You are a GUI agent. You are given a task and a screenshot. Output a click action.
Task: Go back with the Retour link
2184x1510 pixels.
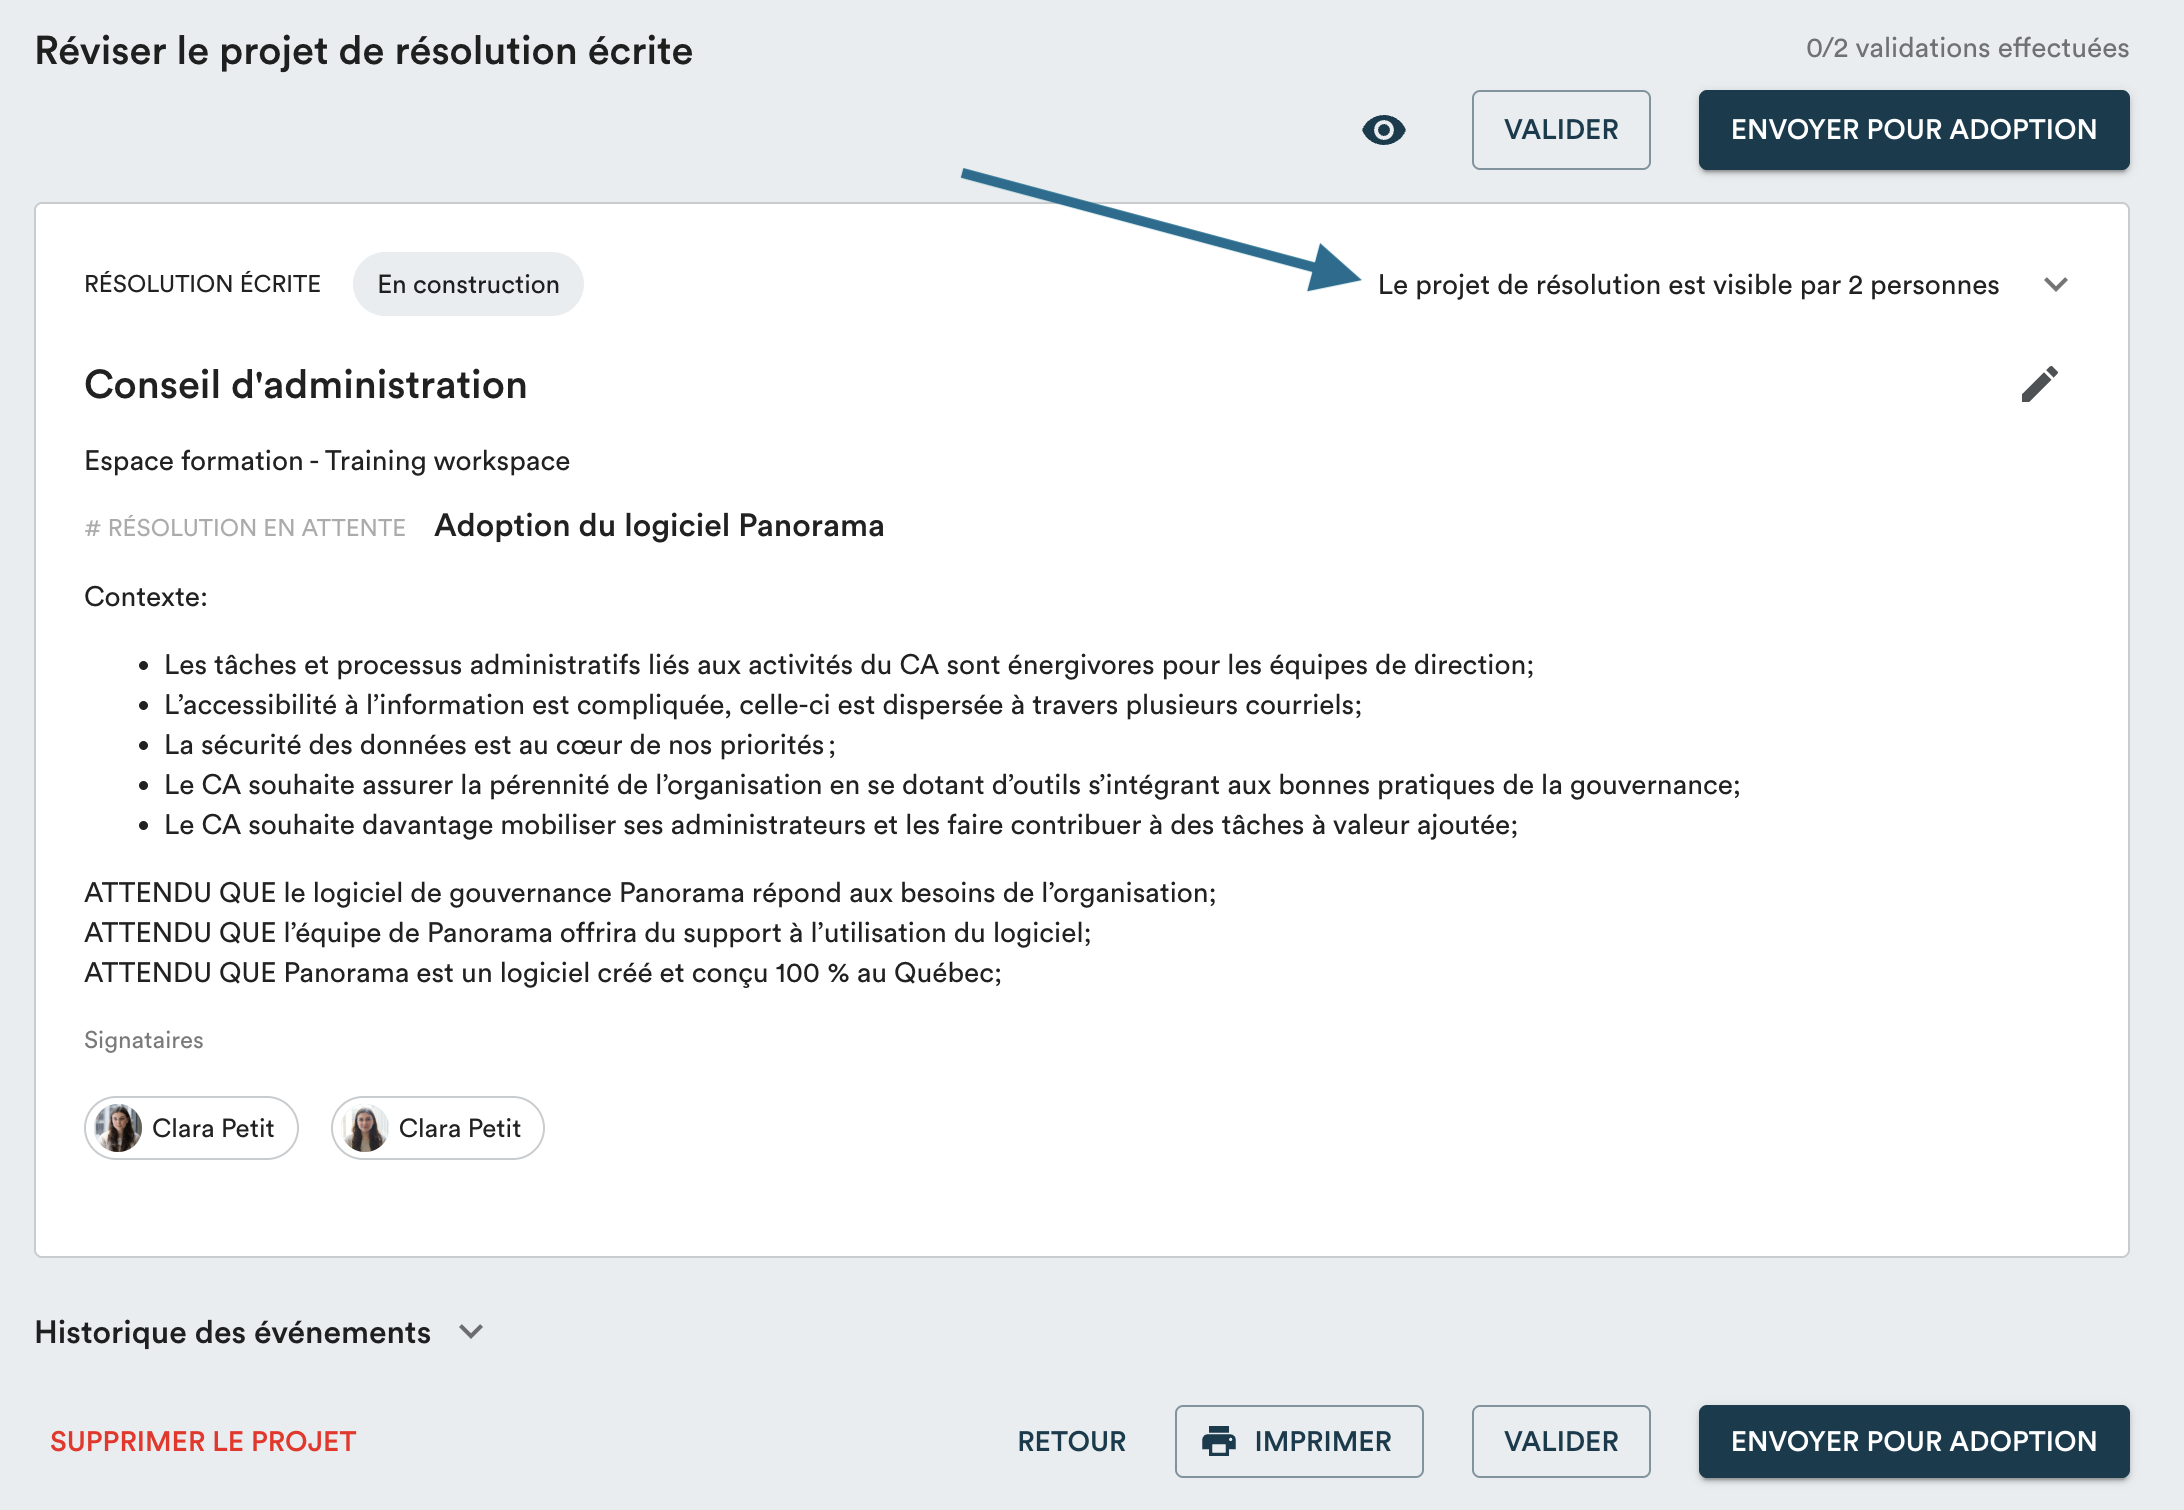click(1071, 1441)
